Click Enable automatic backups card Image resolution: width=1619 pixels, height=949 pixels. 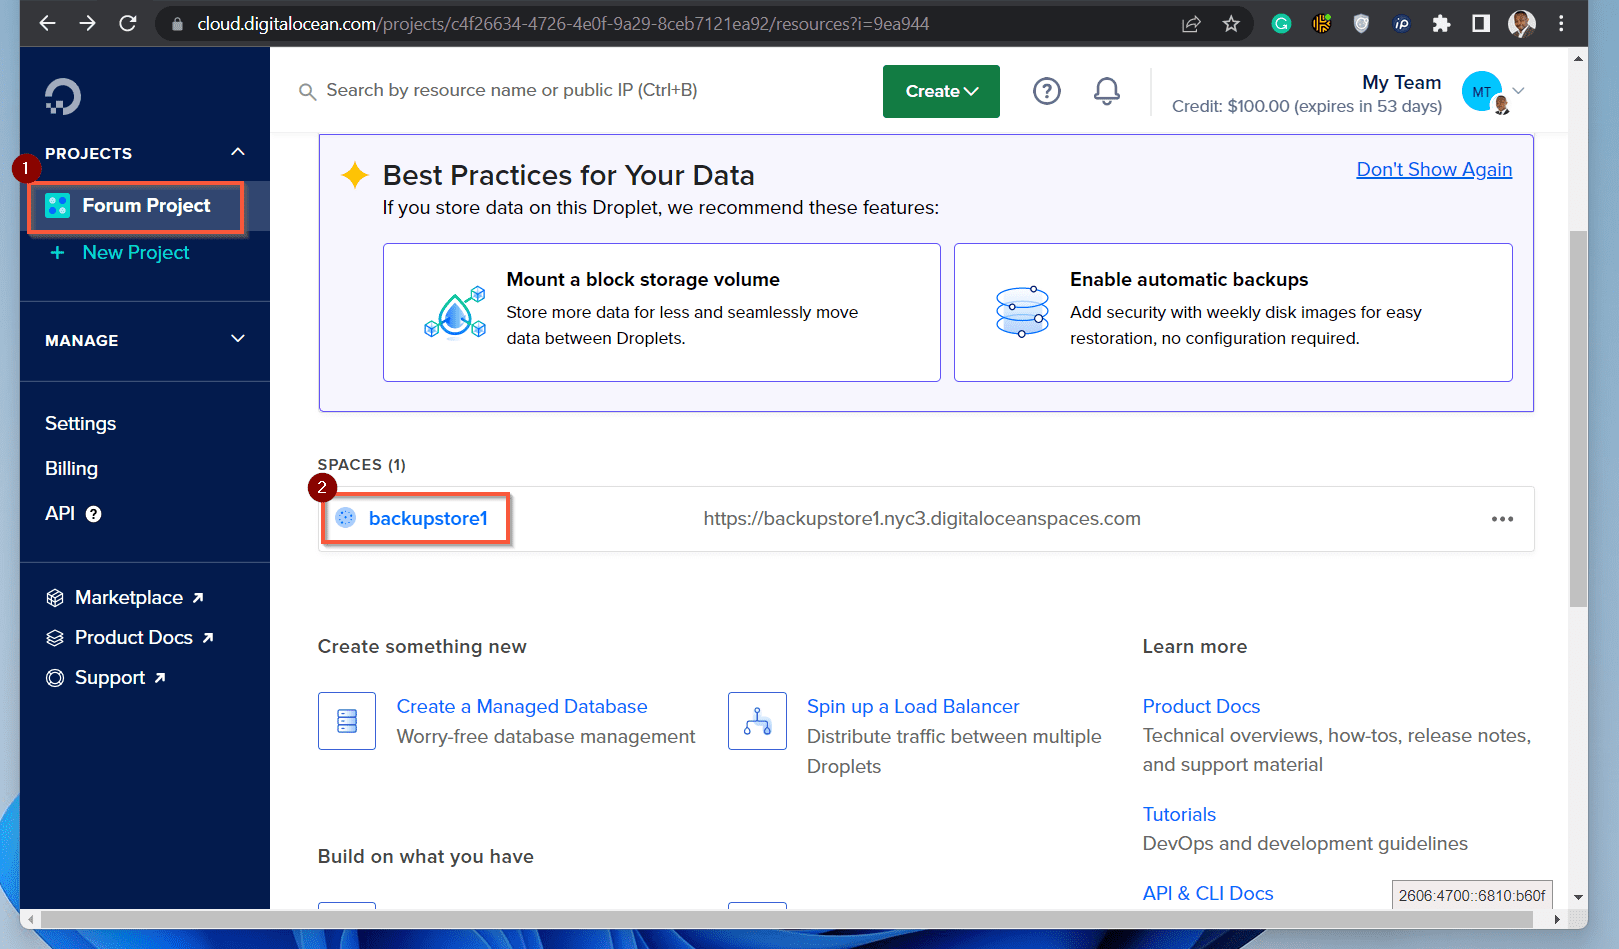(1233, 312)
